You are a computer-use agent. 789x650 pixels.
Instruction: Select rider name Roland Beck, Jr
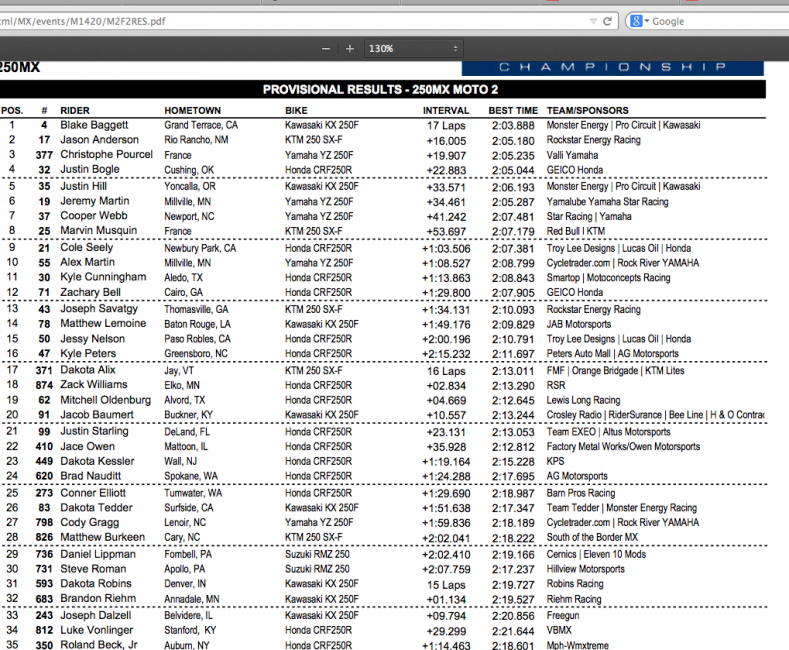(x=99, y=644)
